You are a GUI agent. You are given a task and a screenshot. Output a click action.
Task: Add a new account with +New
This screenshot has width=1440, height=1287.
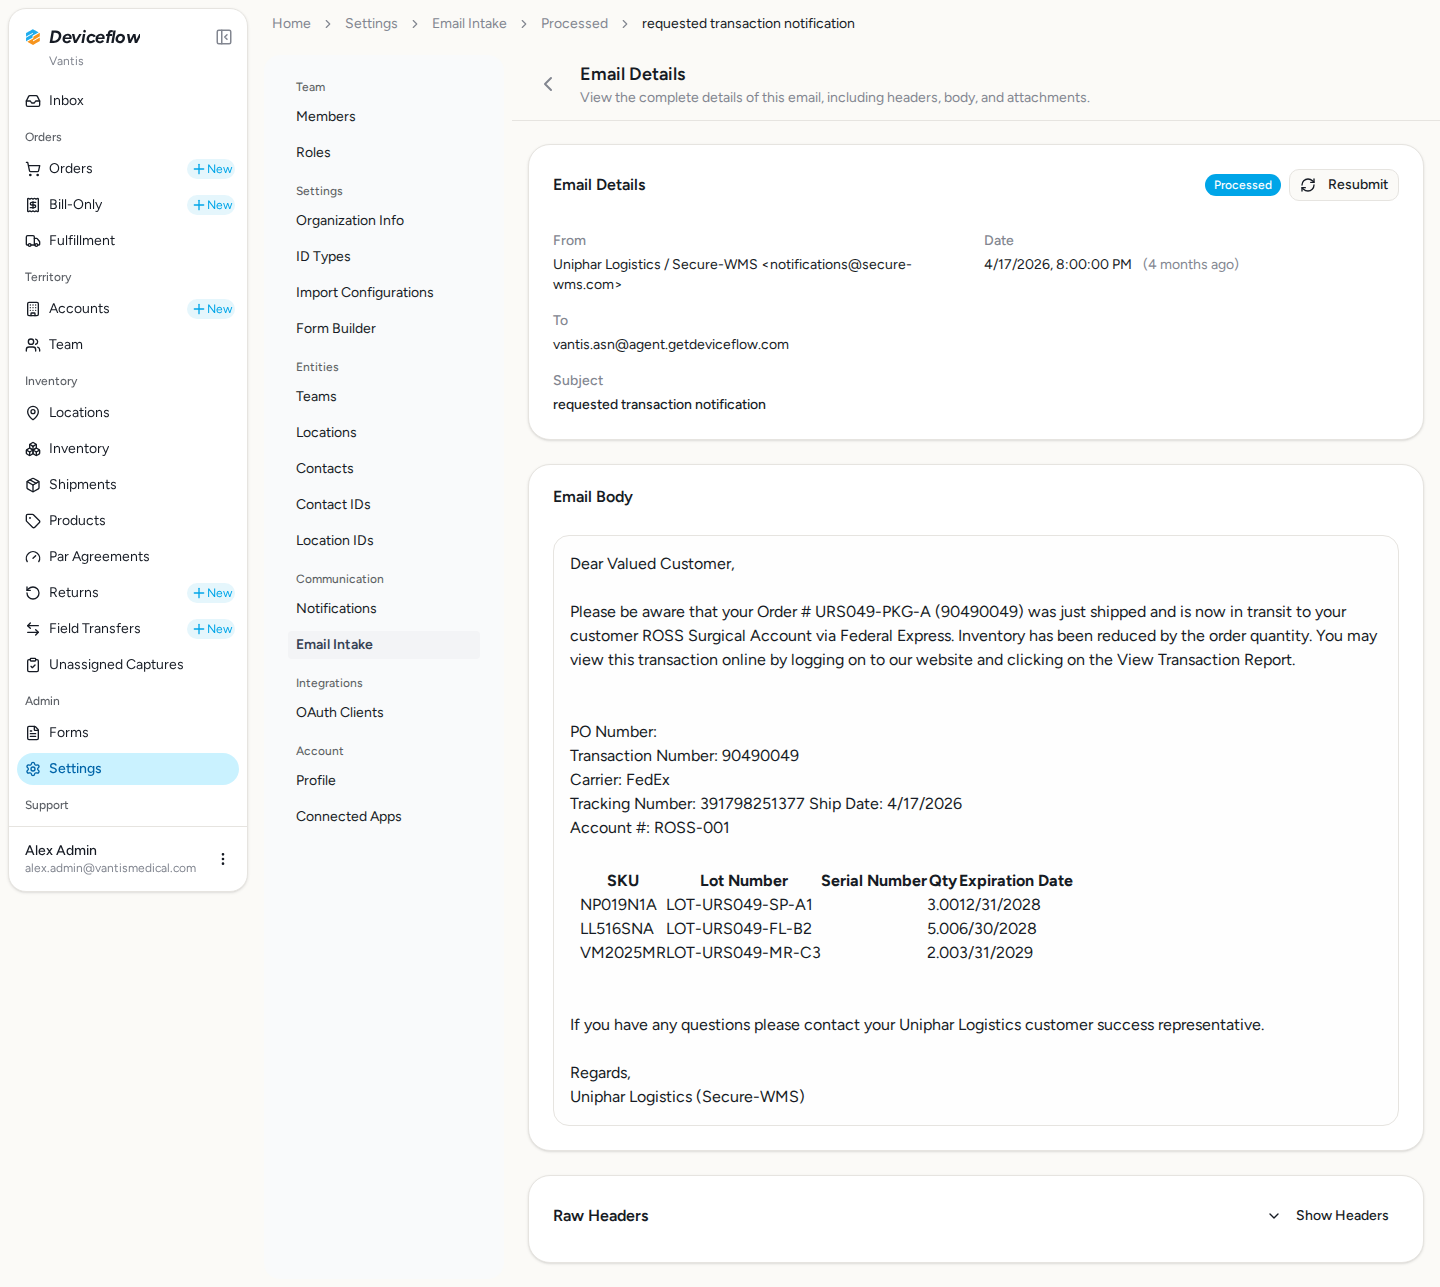[212, 309]
